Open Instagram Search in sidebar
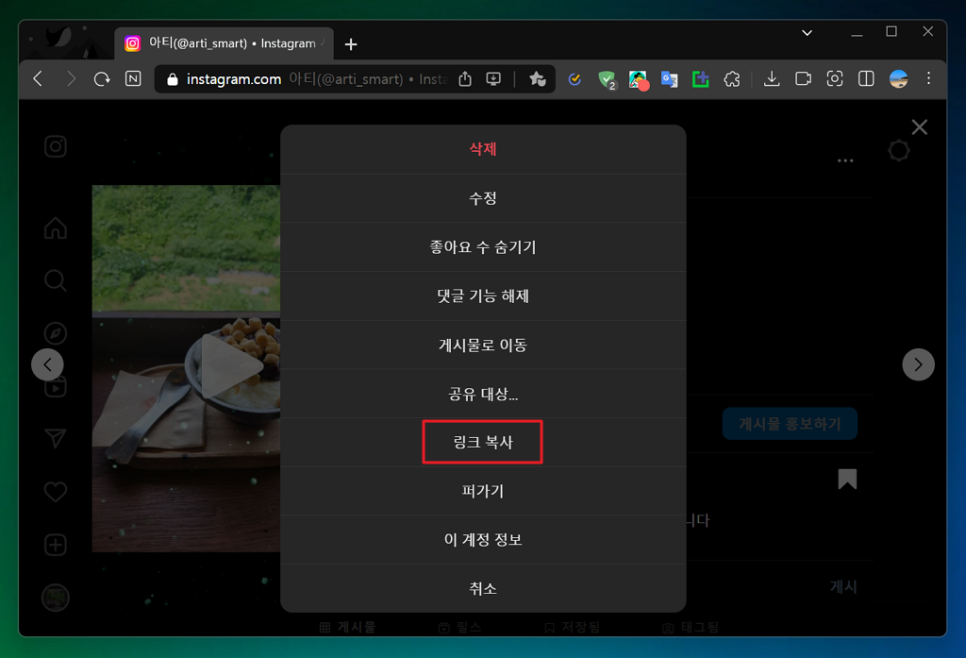966x658 pixels. click(55, 281)
